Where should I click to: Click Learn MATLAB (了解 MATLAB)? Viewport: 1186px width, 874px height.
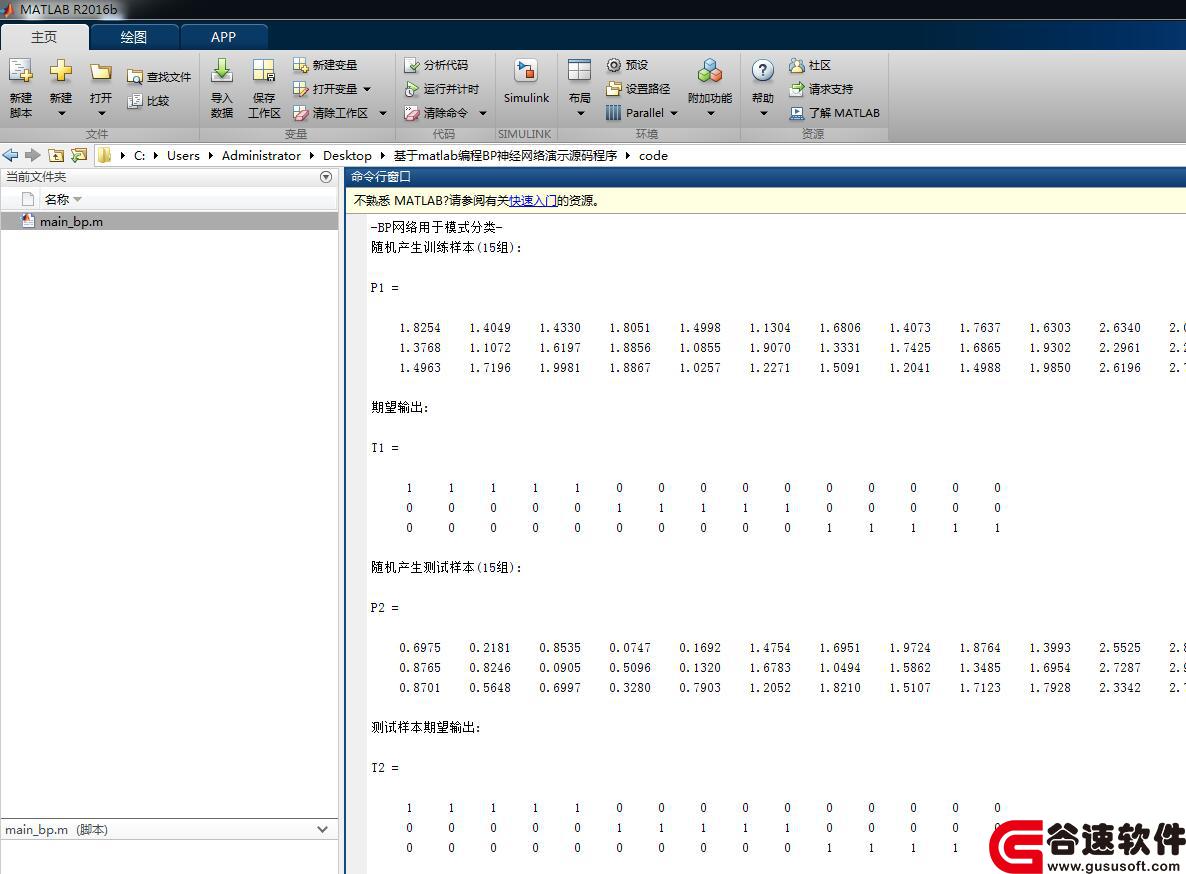pos(834,113)
